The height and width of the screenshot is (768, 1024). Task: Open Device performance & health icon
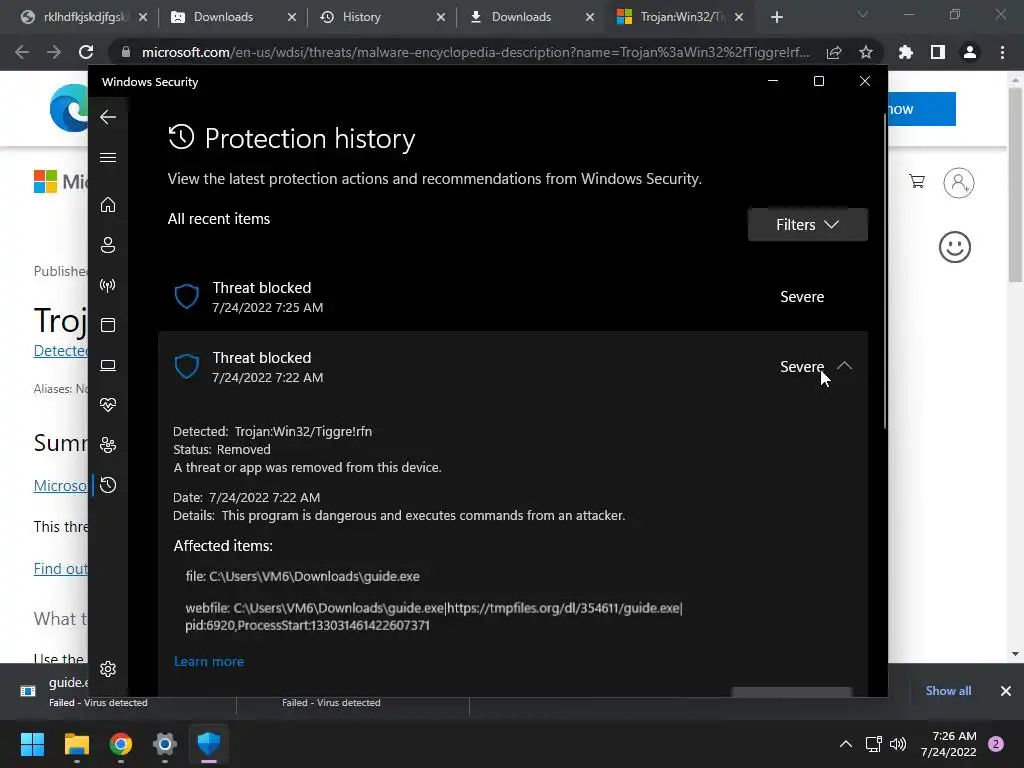pos(108,405)
